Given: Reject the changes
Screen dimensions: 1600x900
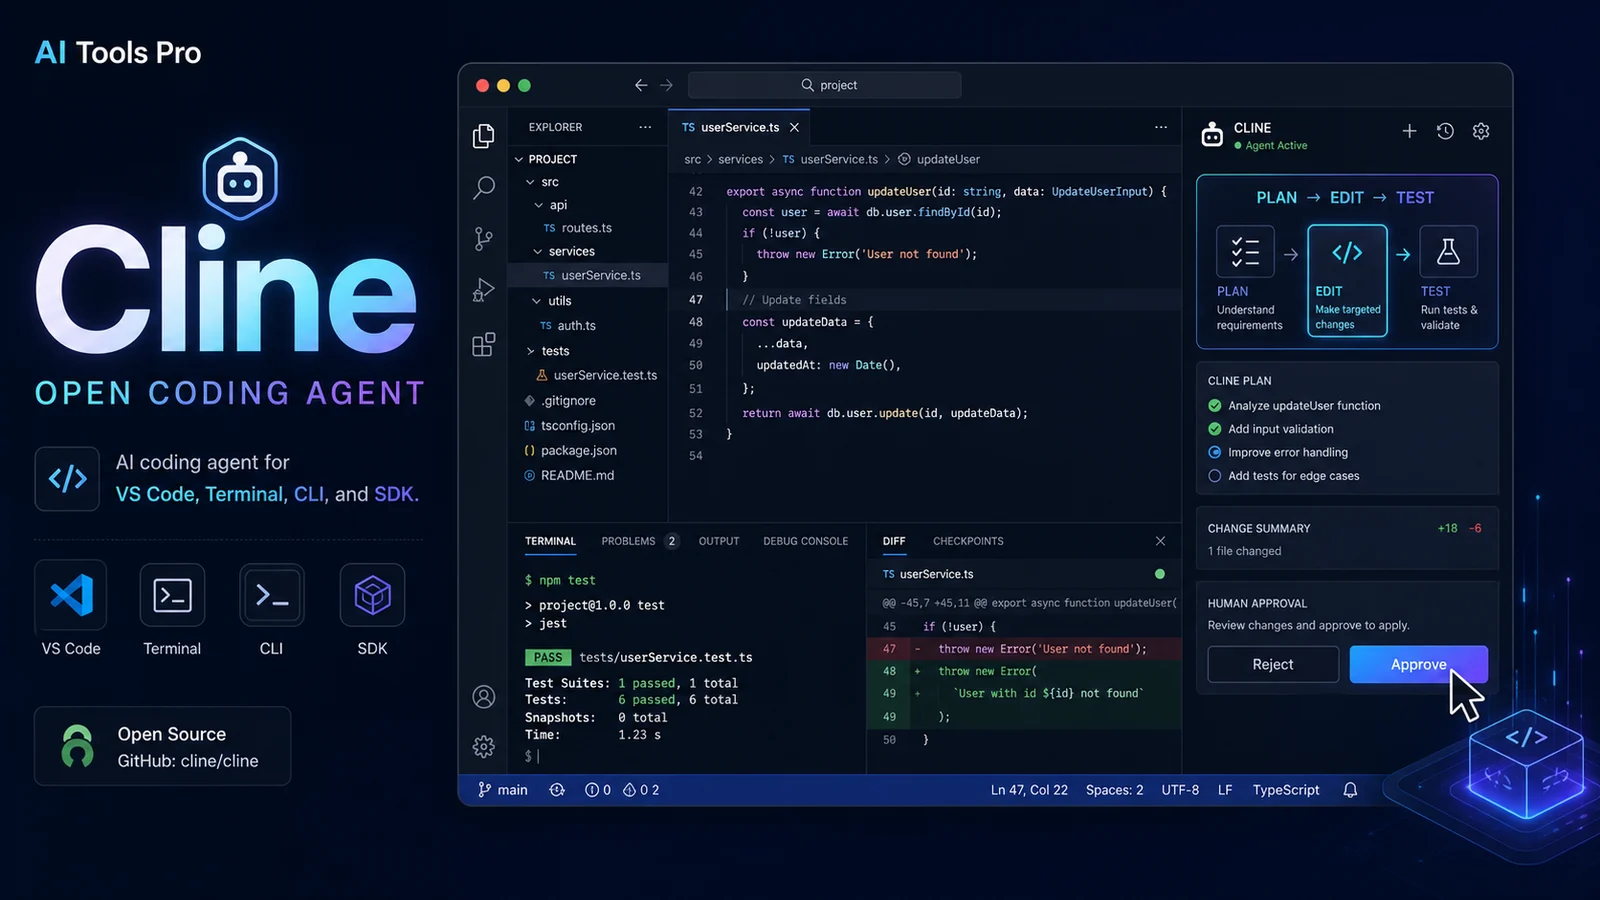Looking at the screenshot, I should click(1273, 664).
